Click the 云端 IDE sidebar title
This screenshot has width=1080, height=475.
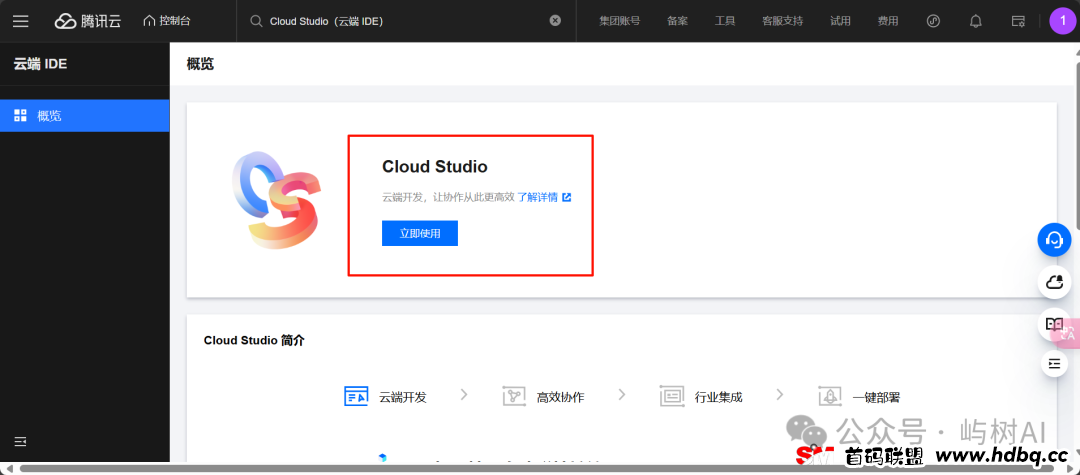click(40, 64)
